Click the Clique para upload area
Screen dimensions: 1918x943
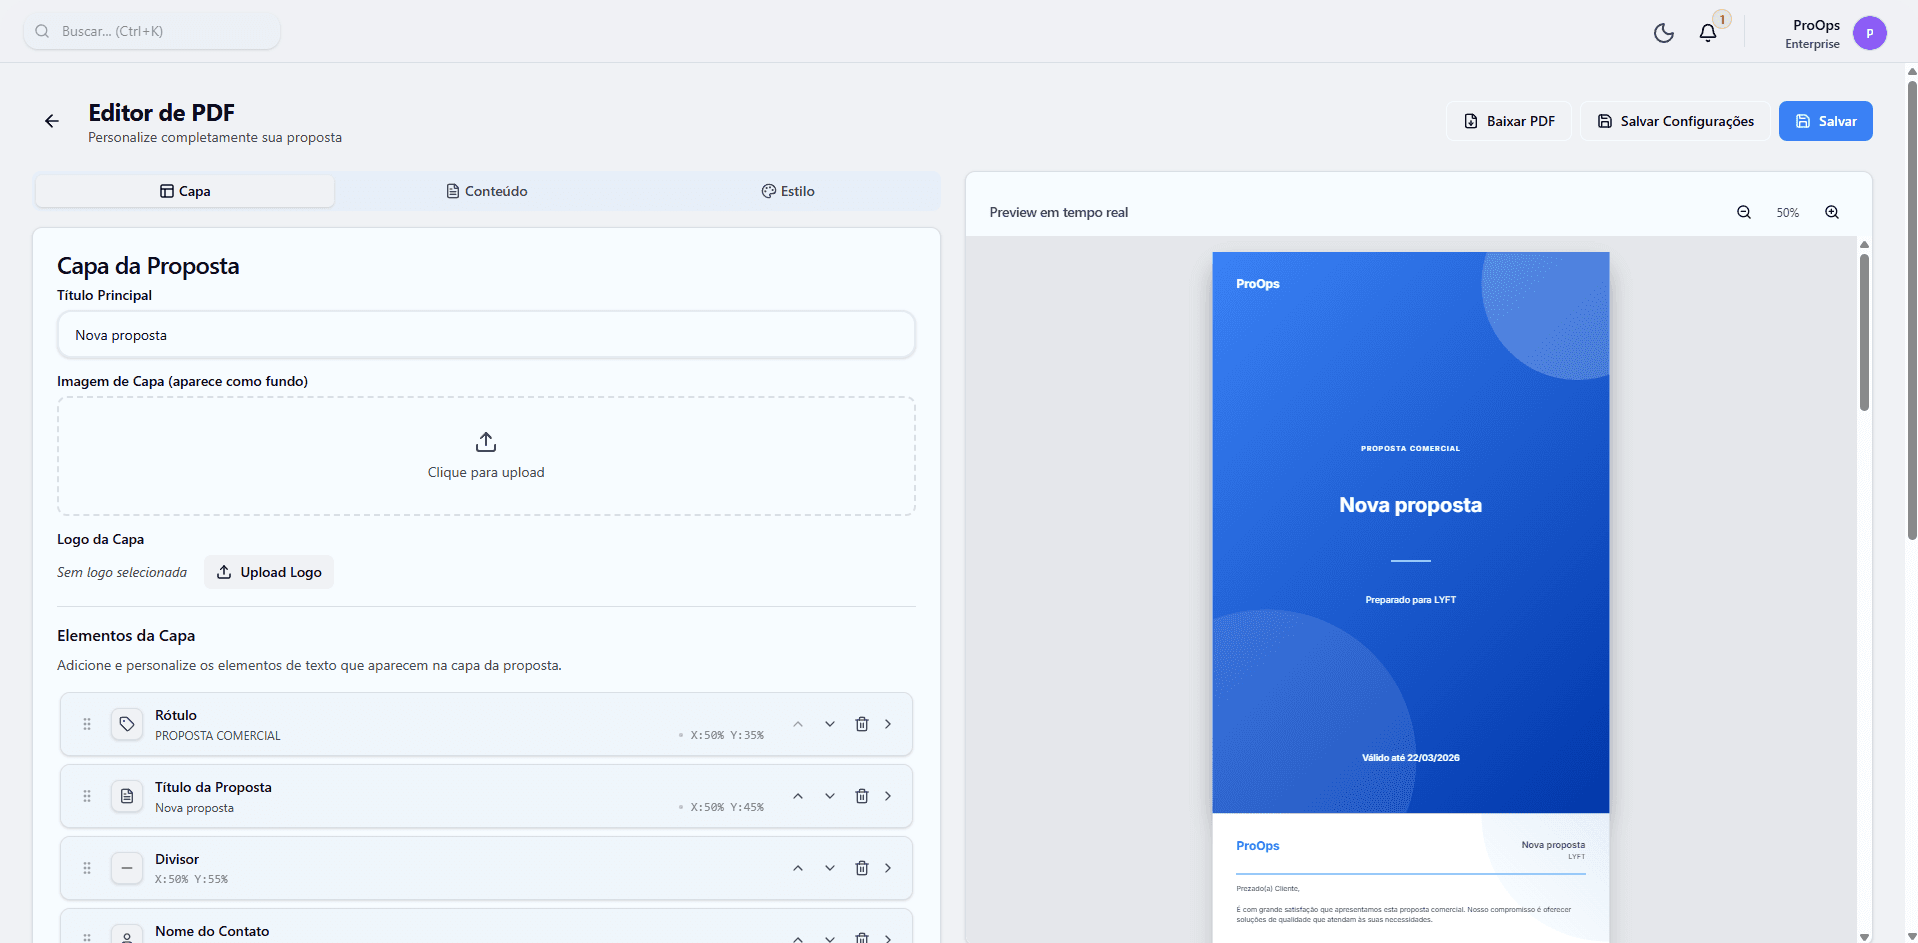click(x=486, y=455)
